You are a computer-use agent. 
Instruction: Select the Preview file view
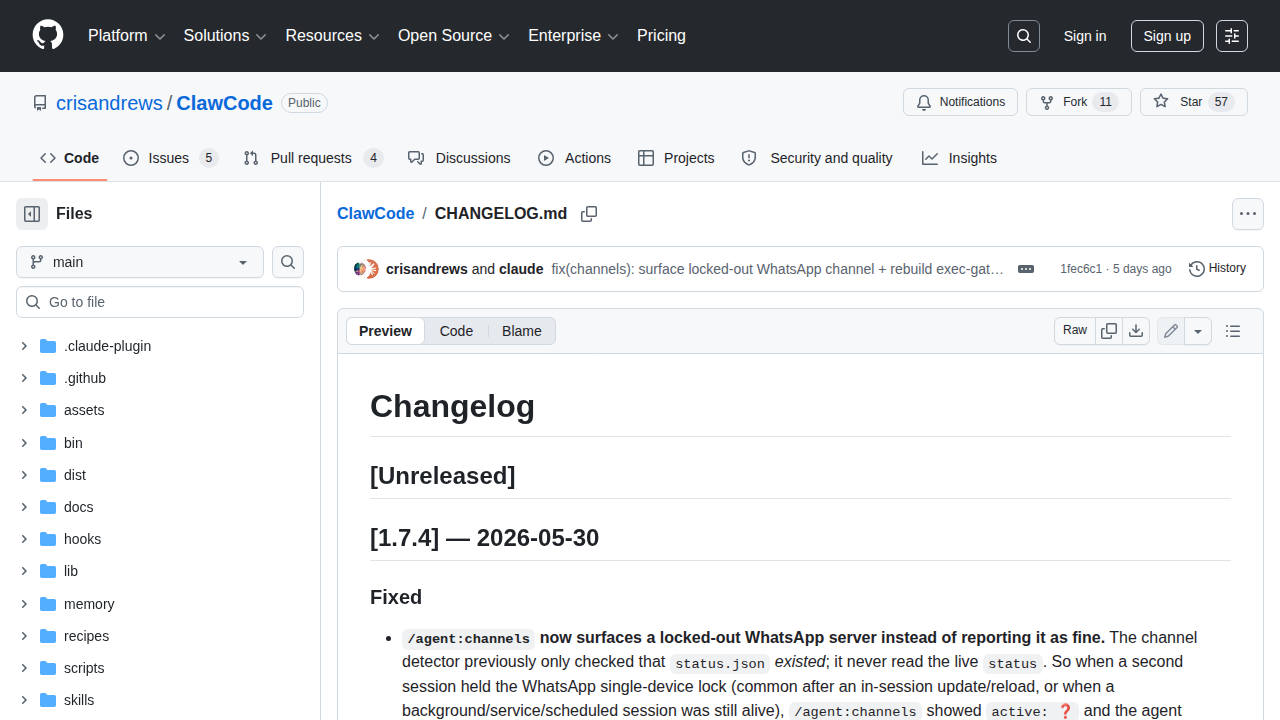pyautogui.click(x=385, y=331)
